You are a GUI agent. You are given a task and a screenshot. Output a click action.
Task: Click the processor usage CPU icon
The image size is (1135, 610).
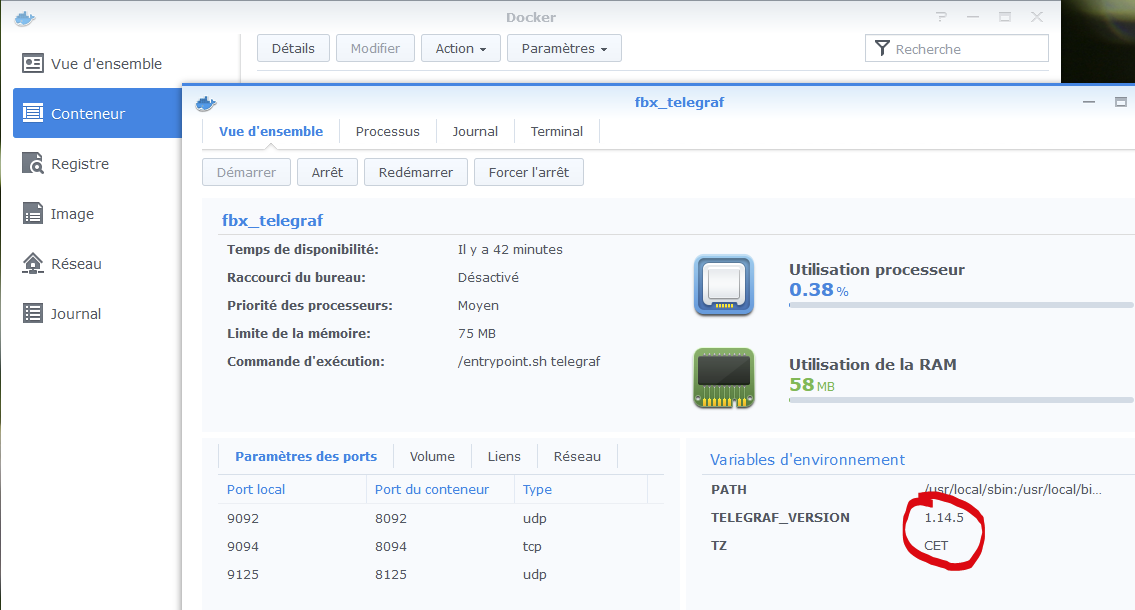pos(723,286)
